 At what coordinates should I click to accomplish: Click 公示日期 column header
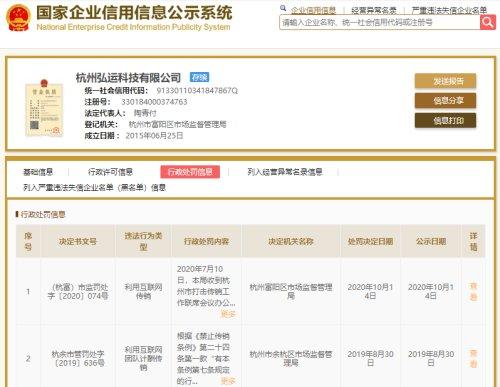click(x=431, y=241)
